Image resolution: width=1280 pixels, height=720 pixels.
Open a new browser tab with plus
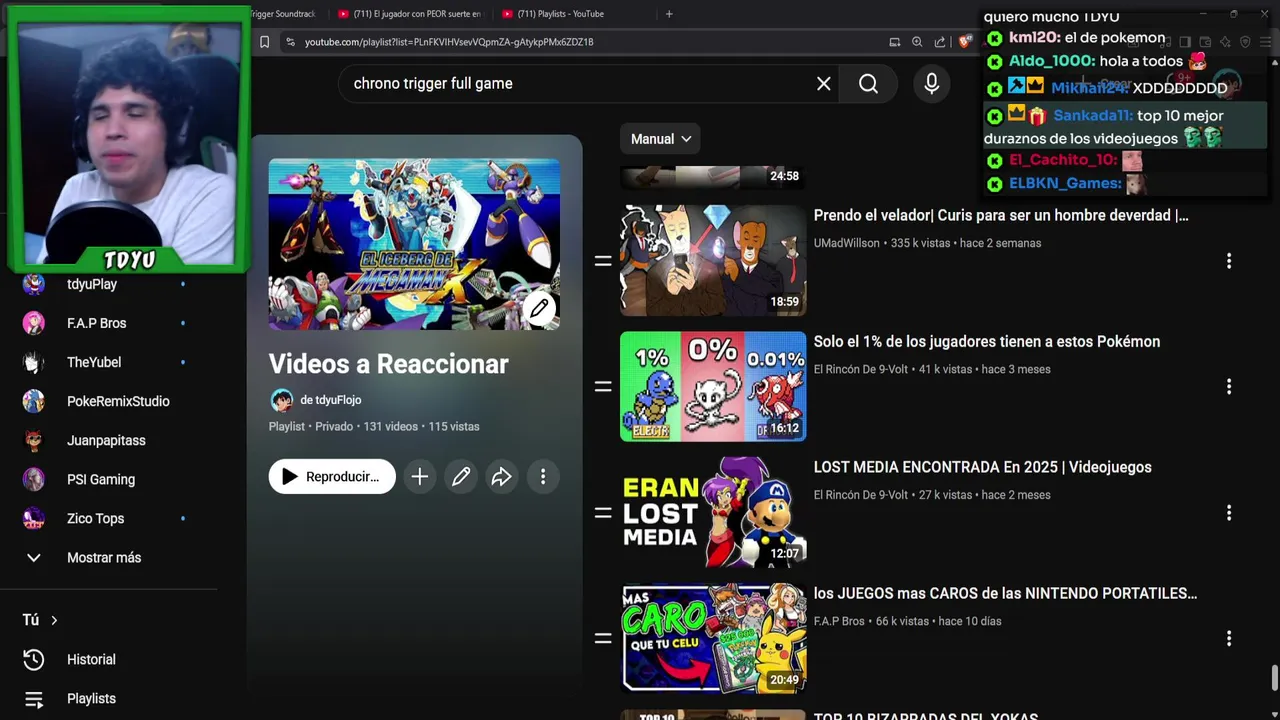click(669, 14)
